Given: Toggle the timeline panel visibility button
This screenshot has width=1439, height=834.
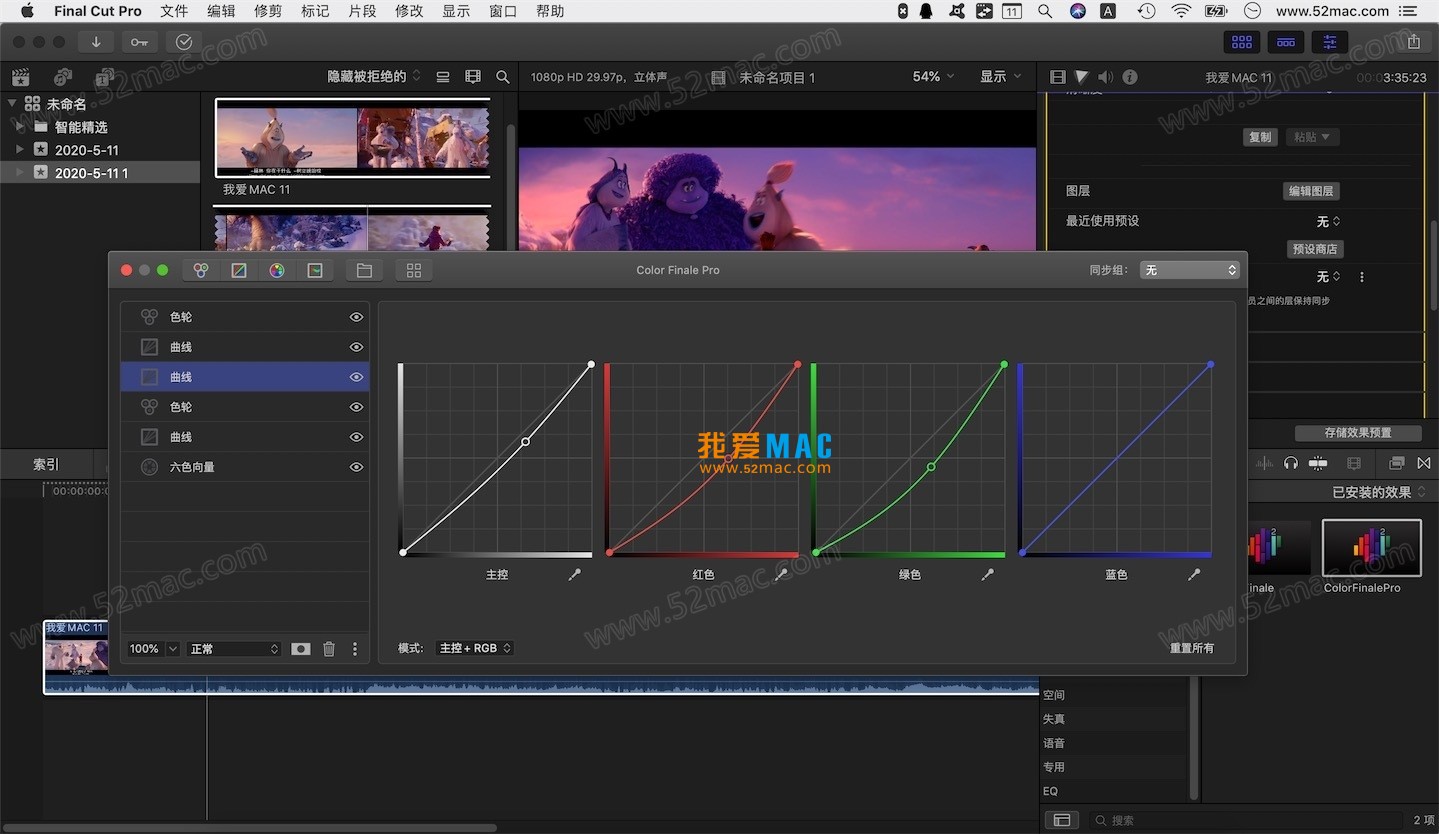Looking at the screenshot, I should [1286, 42].
